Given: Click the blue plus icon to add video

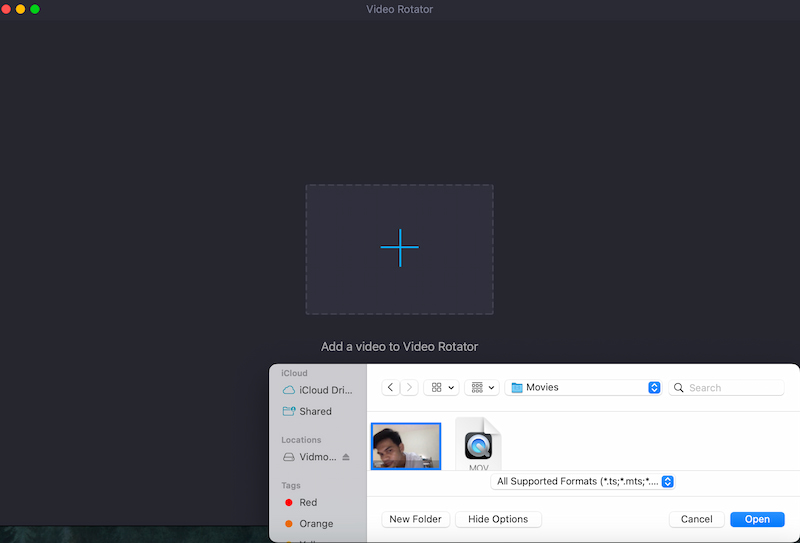Looking at the screenshot, I should click(x=399, y=248).
